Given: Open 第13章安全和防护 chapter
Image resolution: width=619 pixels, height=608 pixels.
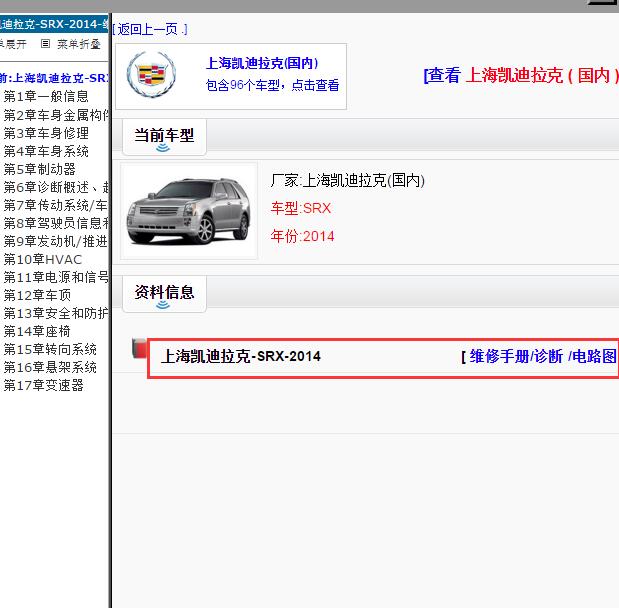Looking at the screenshot, I should (x=56, y=313).
